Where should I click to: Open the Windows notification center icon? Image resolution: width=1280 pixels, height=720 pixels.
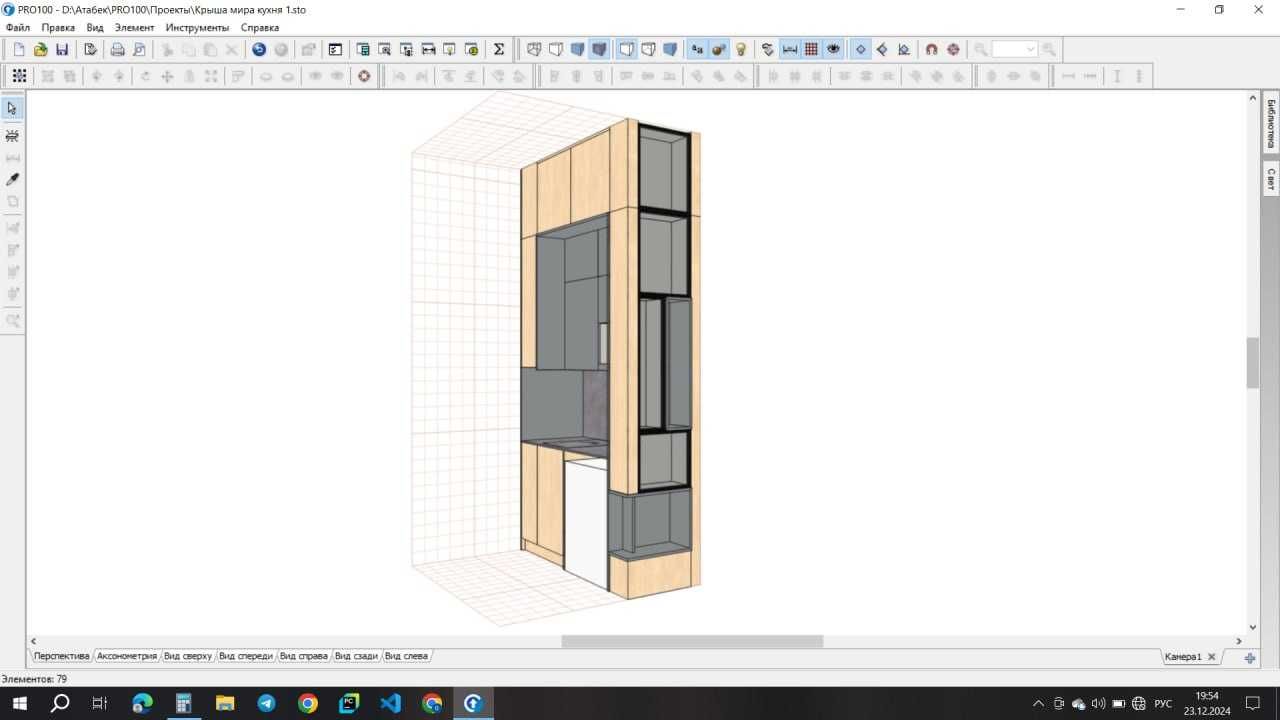click(1252, 703)
